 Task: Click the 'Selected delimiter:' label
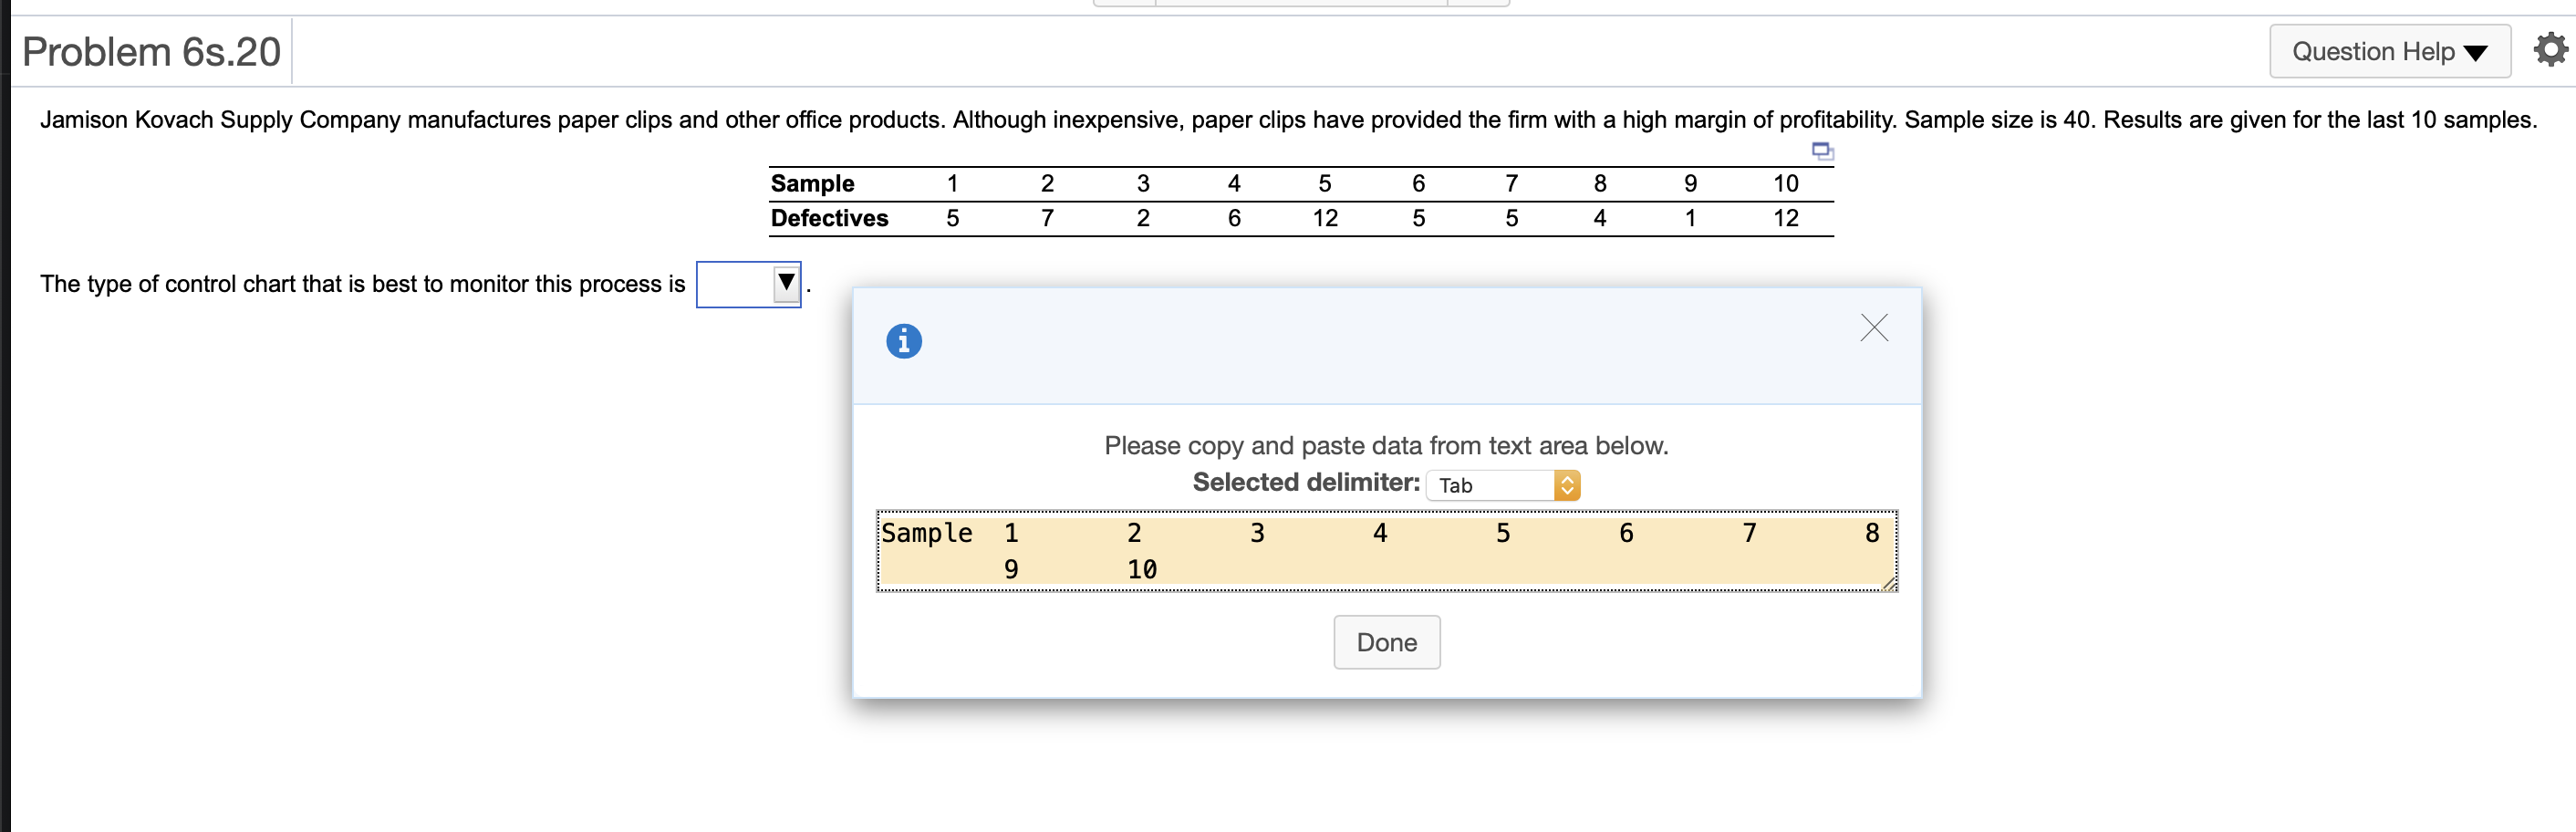tap(1305, 483)
